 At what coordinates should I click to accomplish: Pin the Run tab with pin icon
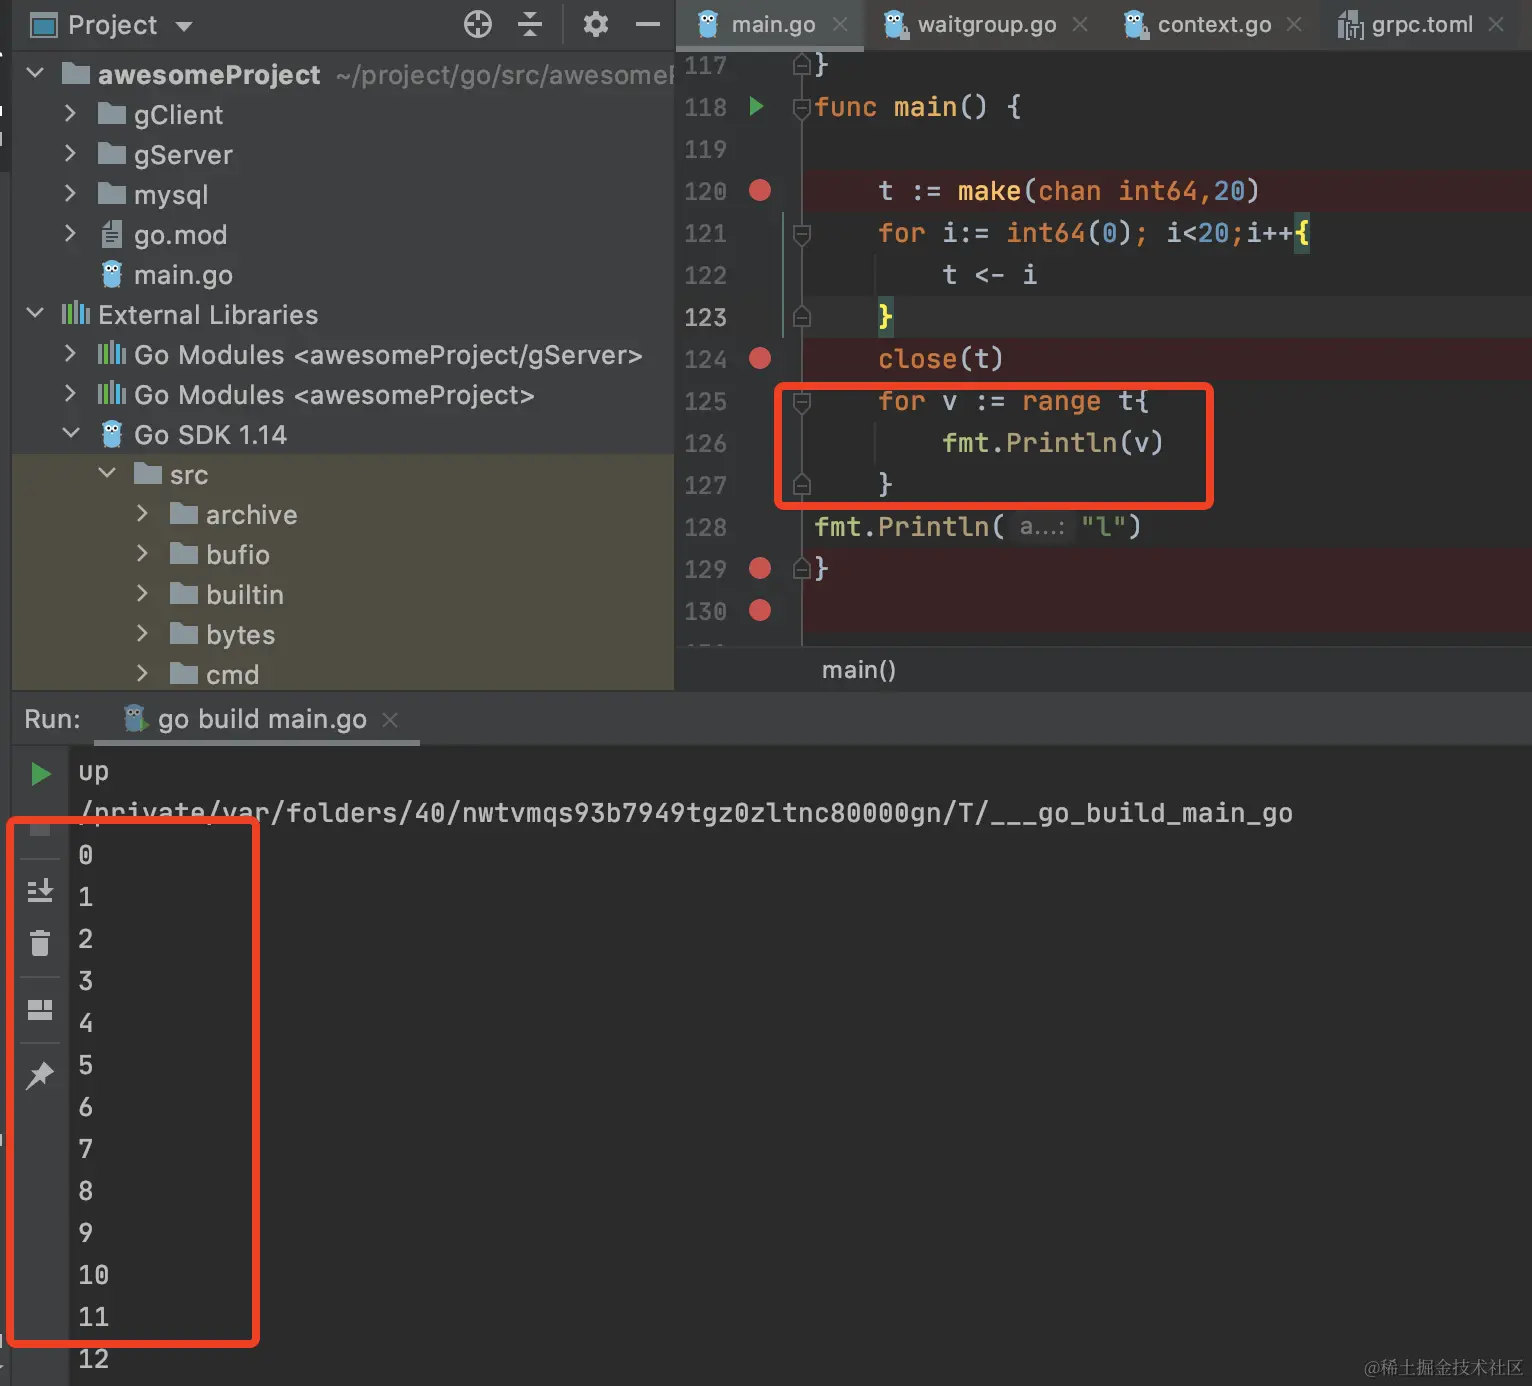[40, 1075]
